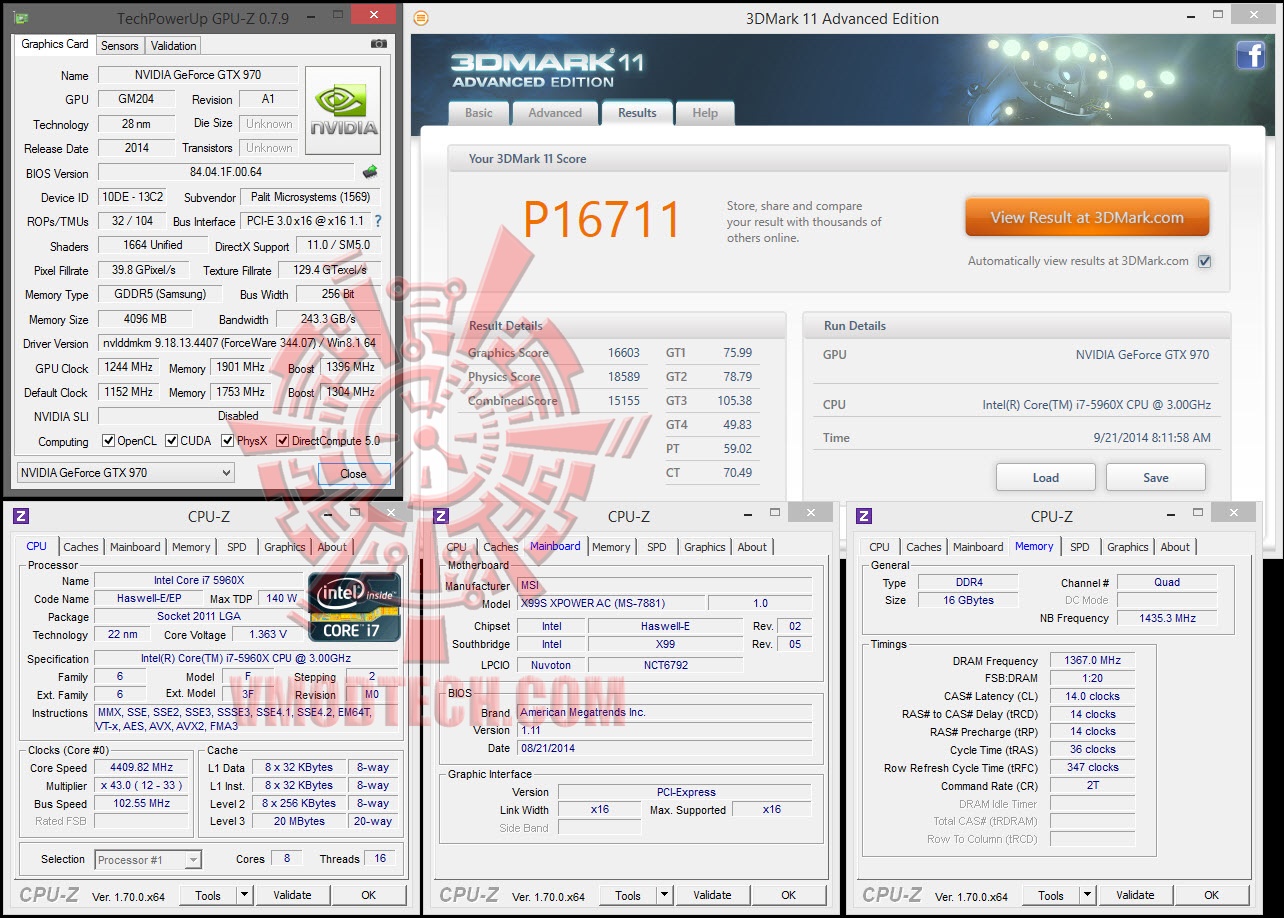Image resolution: width=1284 pixels, height=918 pixels.
Task: Click OK in the CPU-Z Mainboard window
Action: [789, 895]
